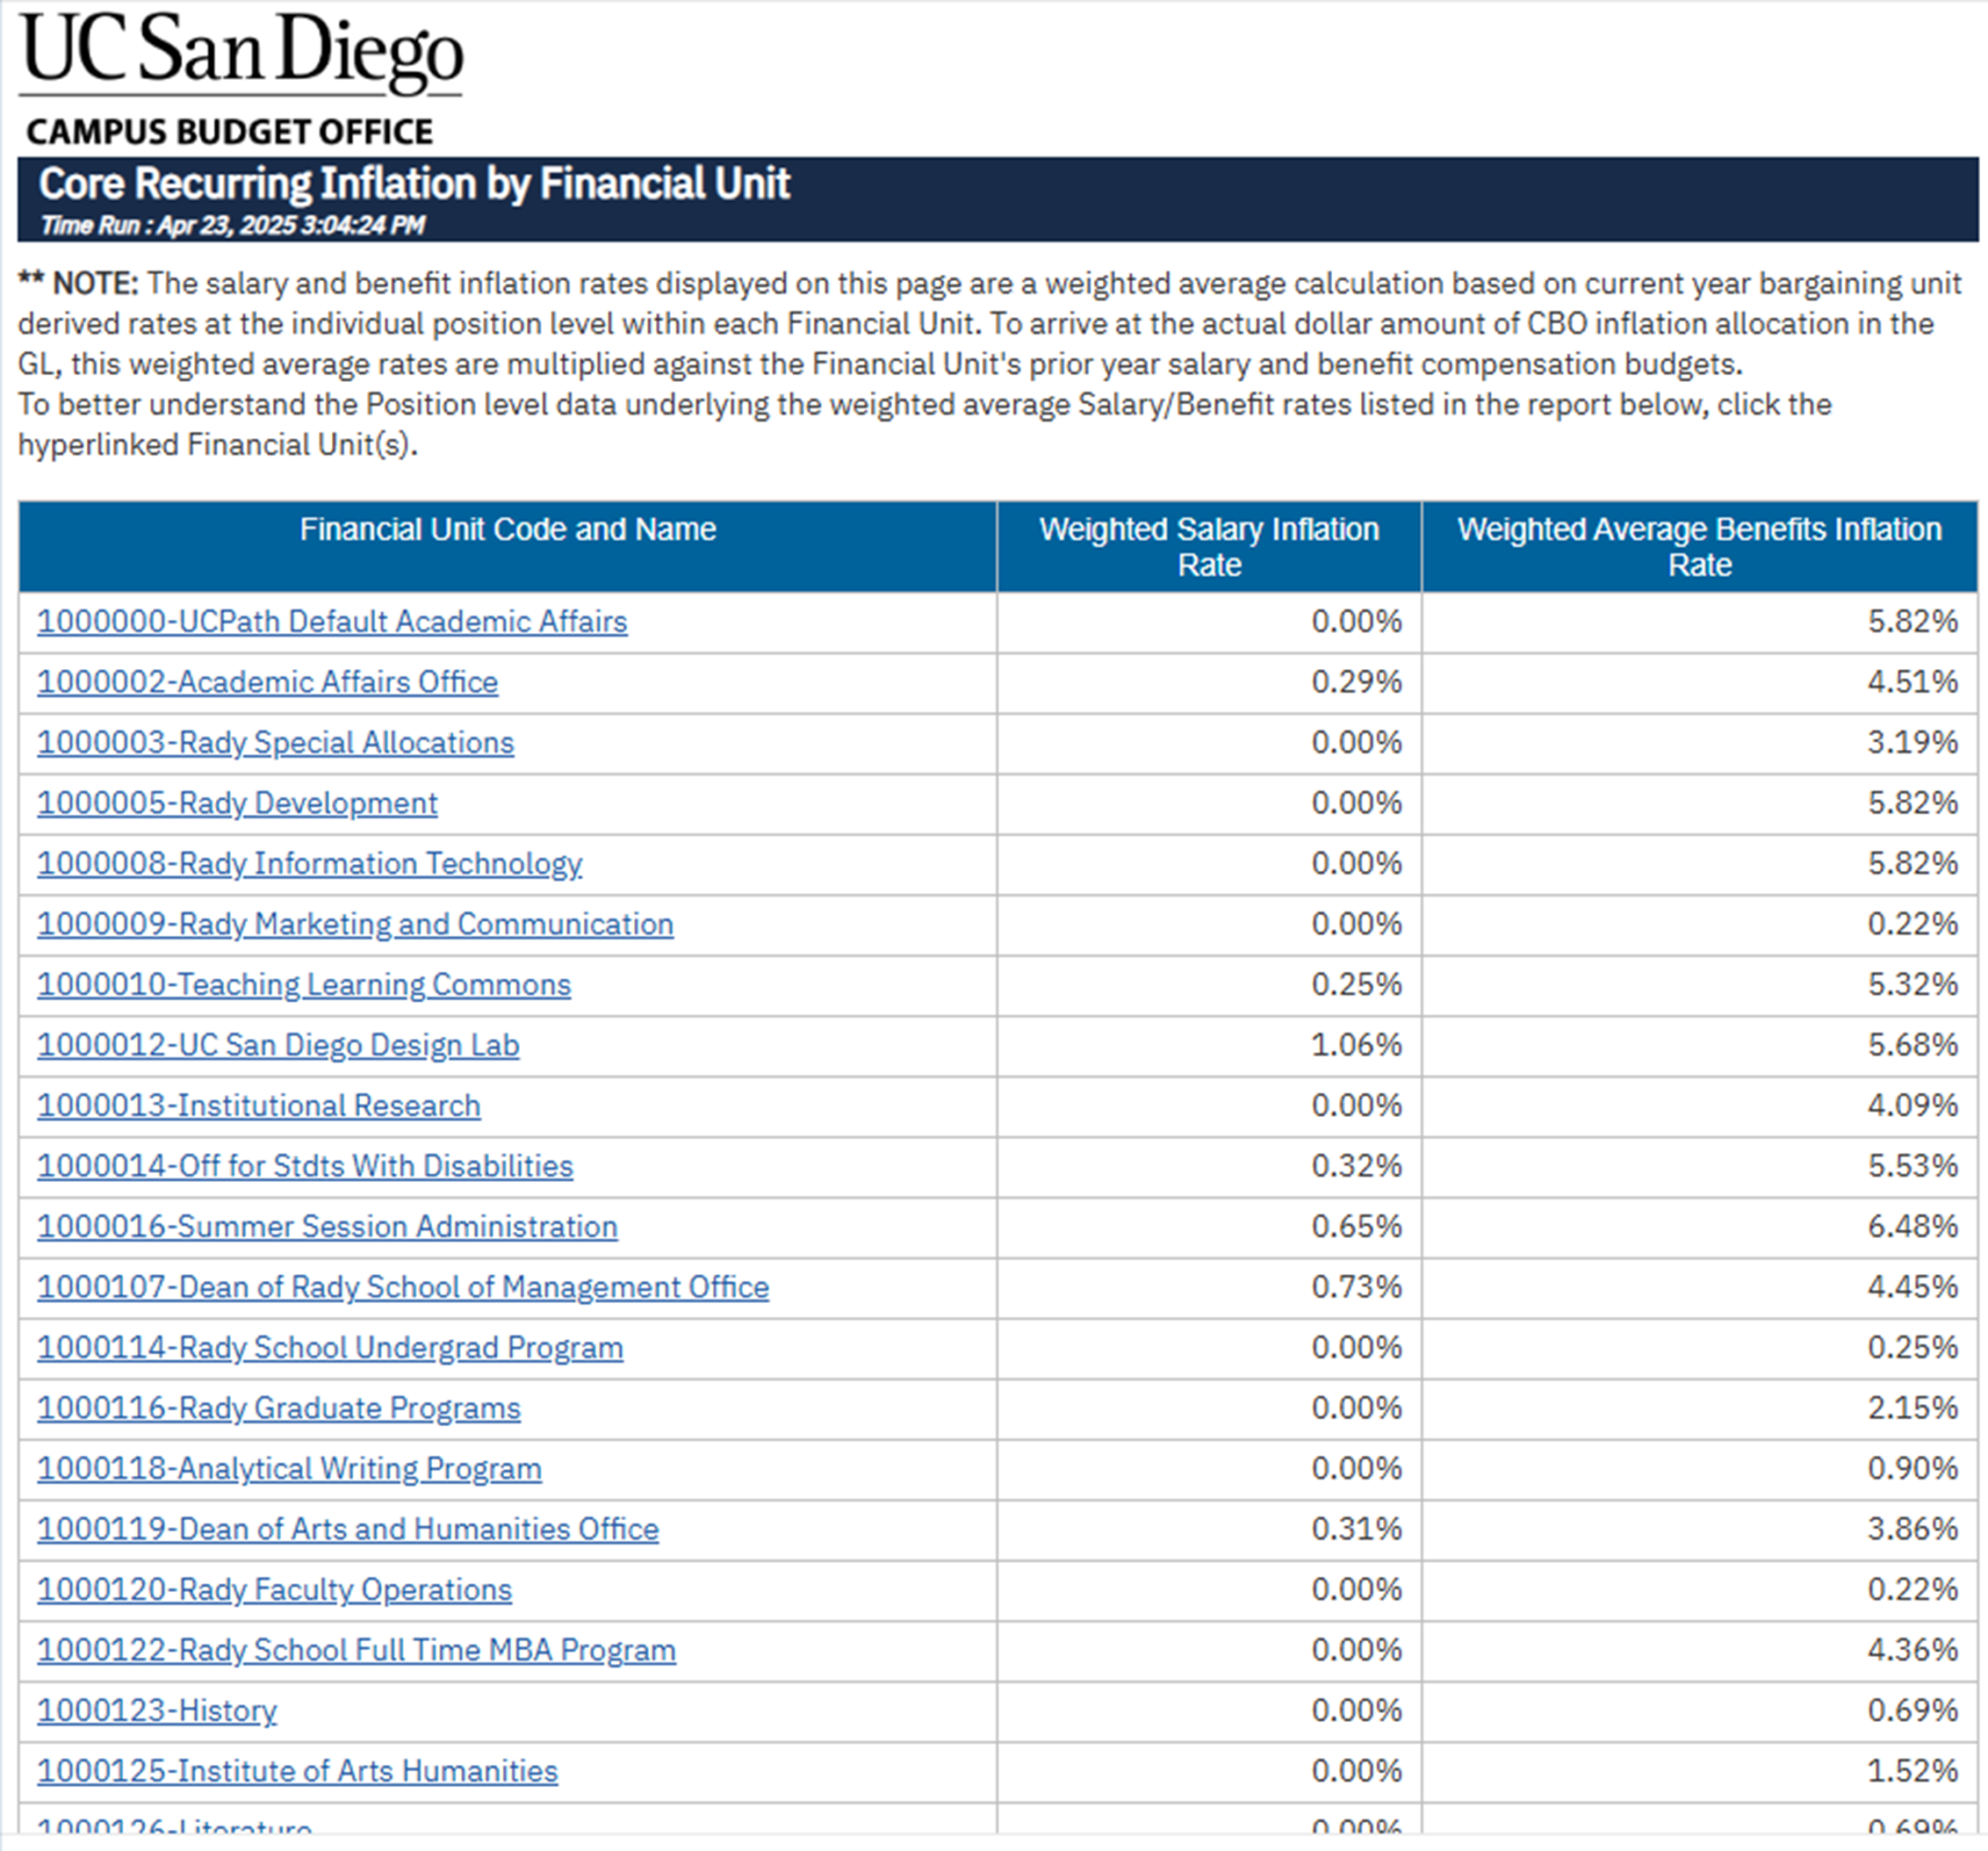This screenshot has width=1988, height=1851.
Task: Open 1000010-Teaching Learning Commons unit
Action: coord(304,985)
